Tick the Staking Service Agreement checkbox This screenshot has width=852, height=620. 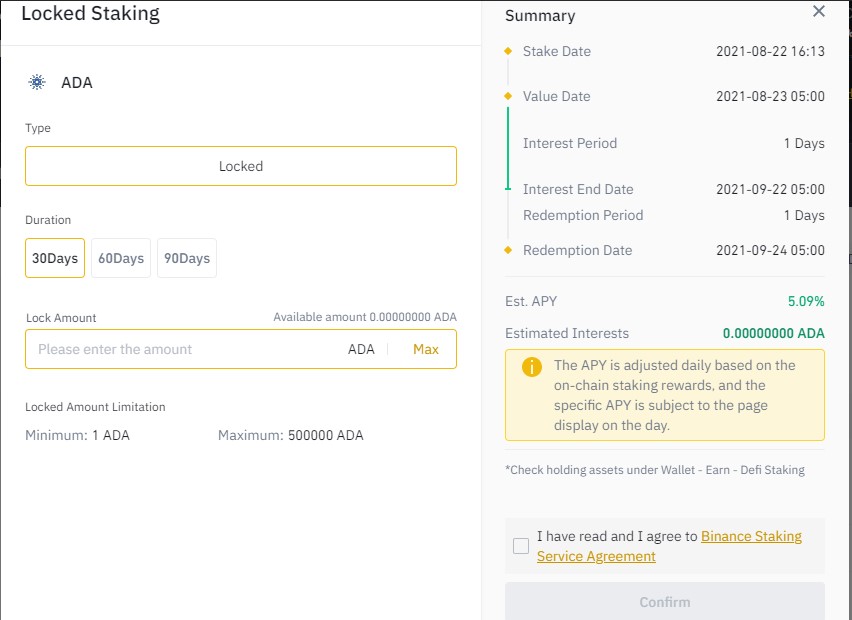[x=521, y=546]
